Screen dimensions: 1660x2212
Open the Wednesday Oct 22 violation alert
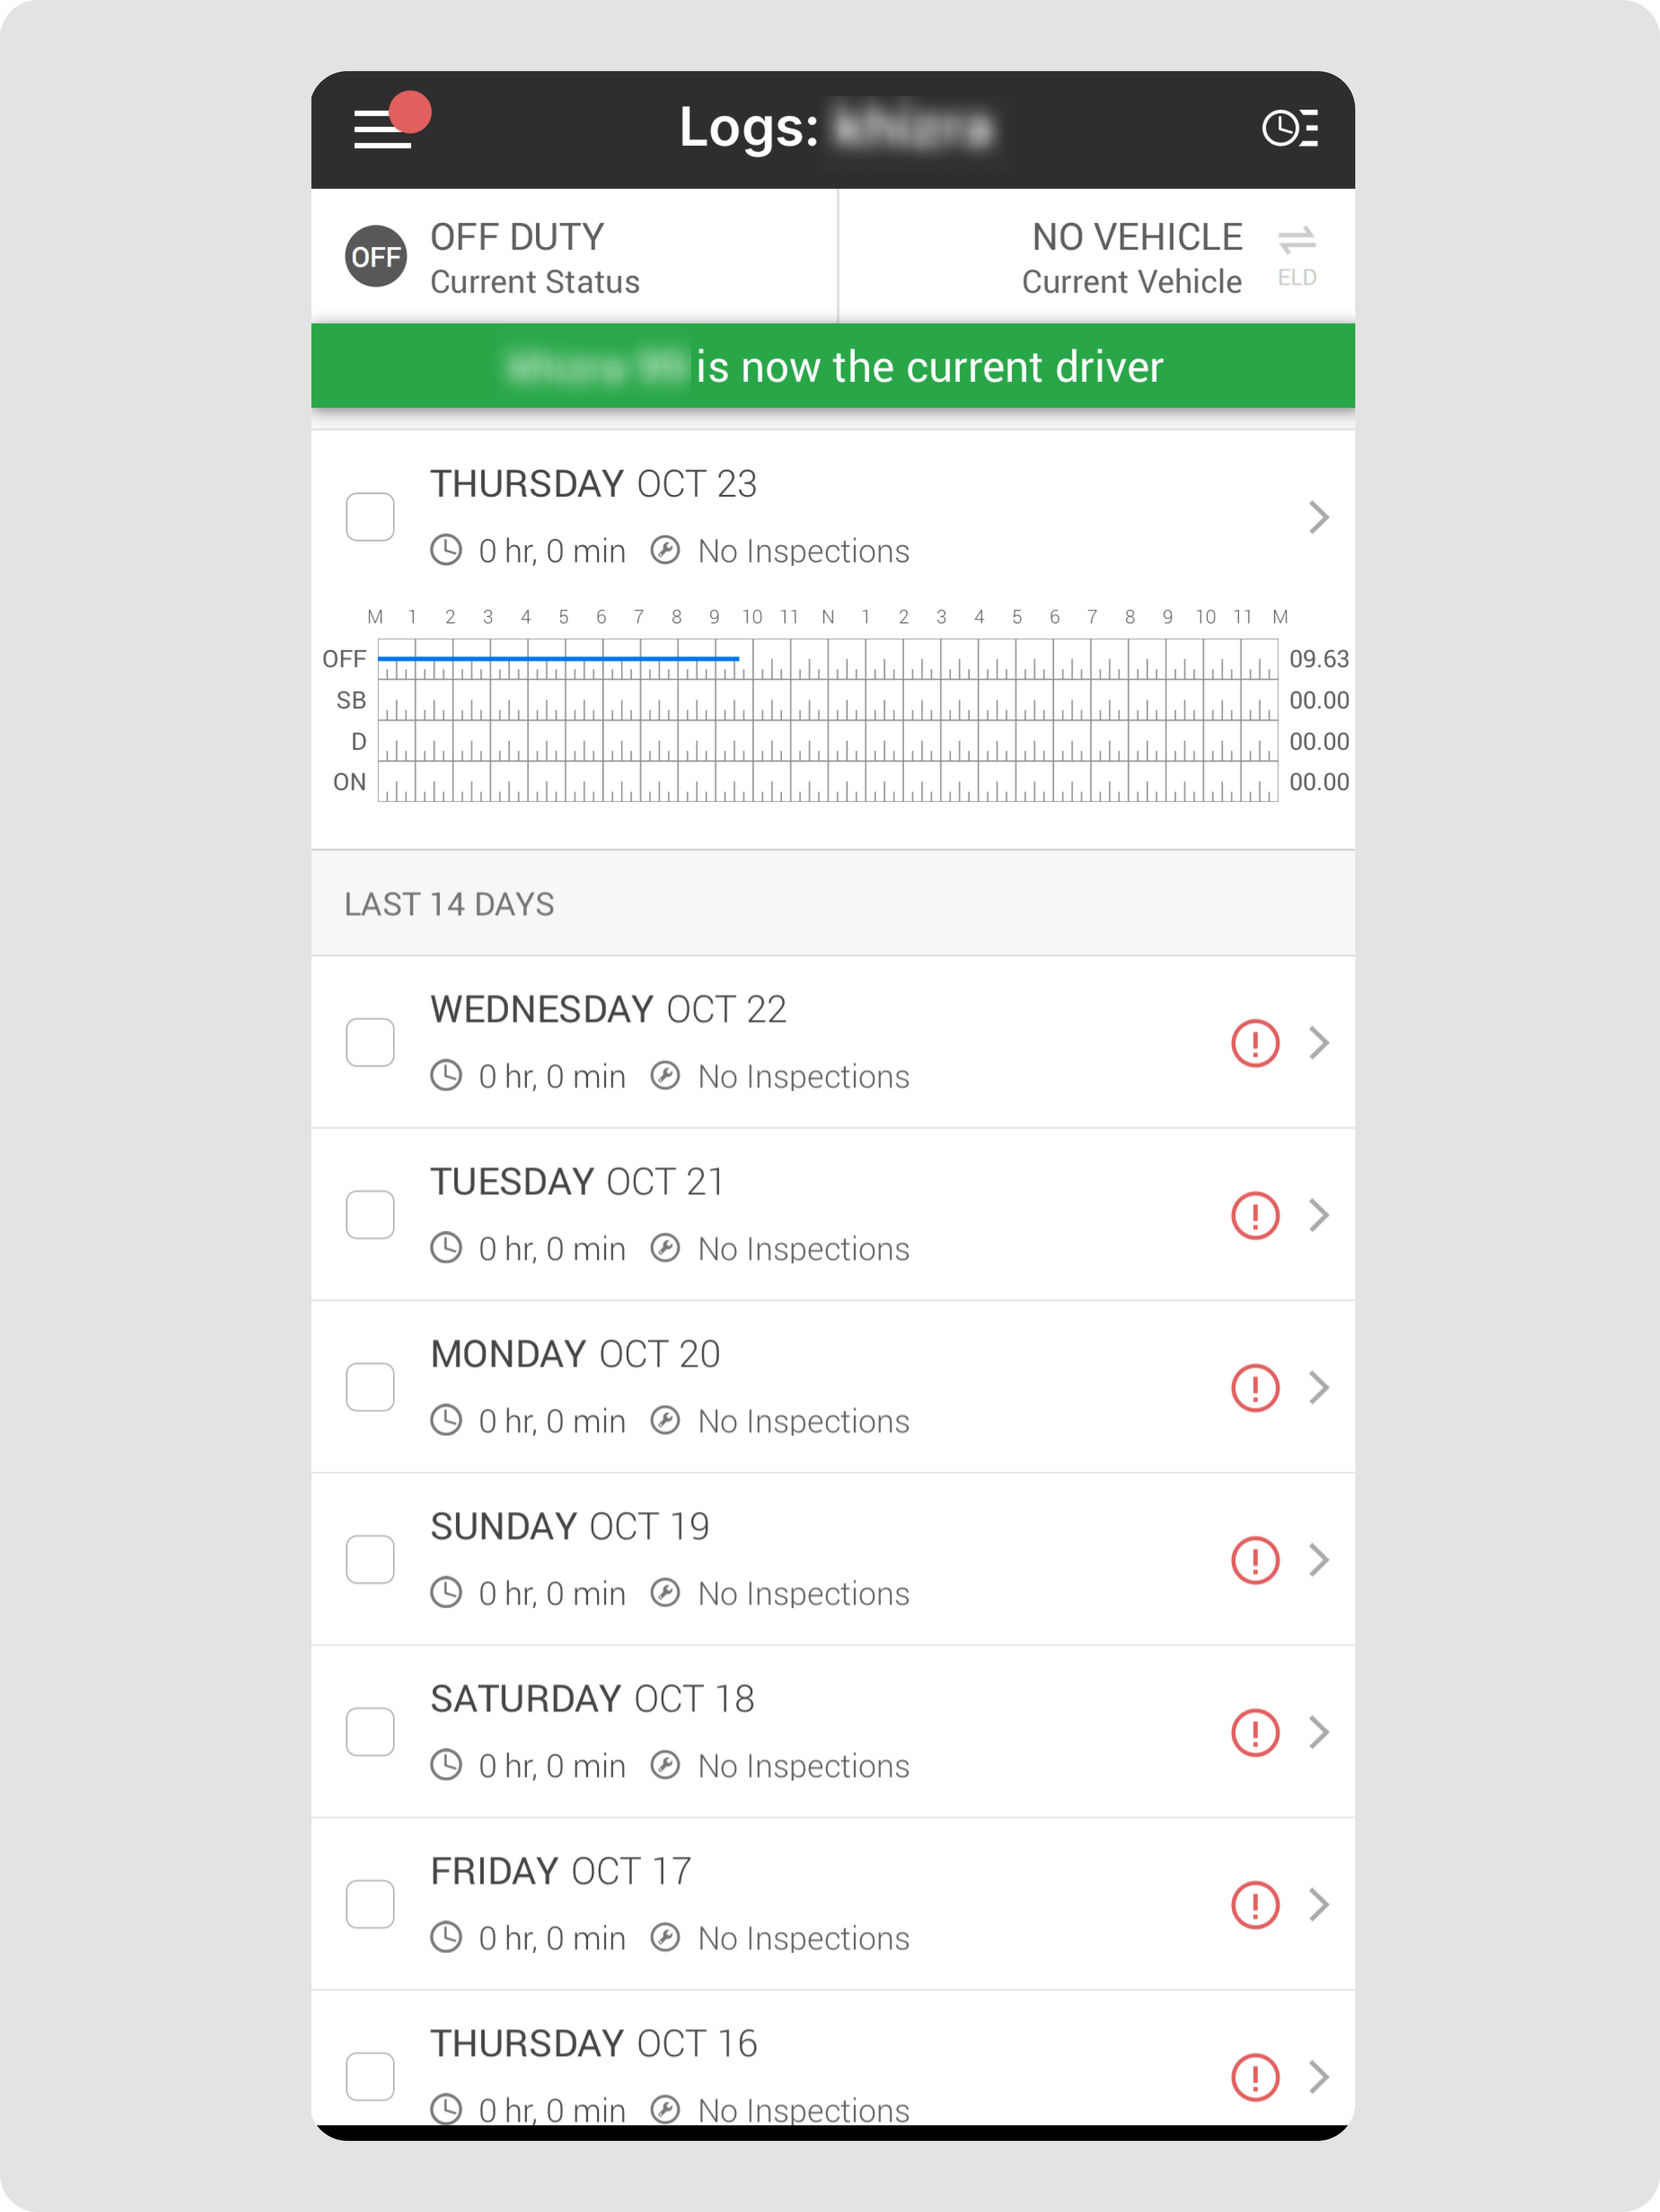coord(1254,1043)
